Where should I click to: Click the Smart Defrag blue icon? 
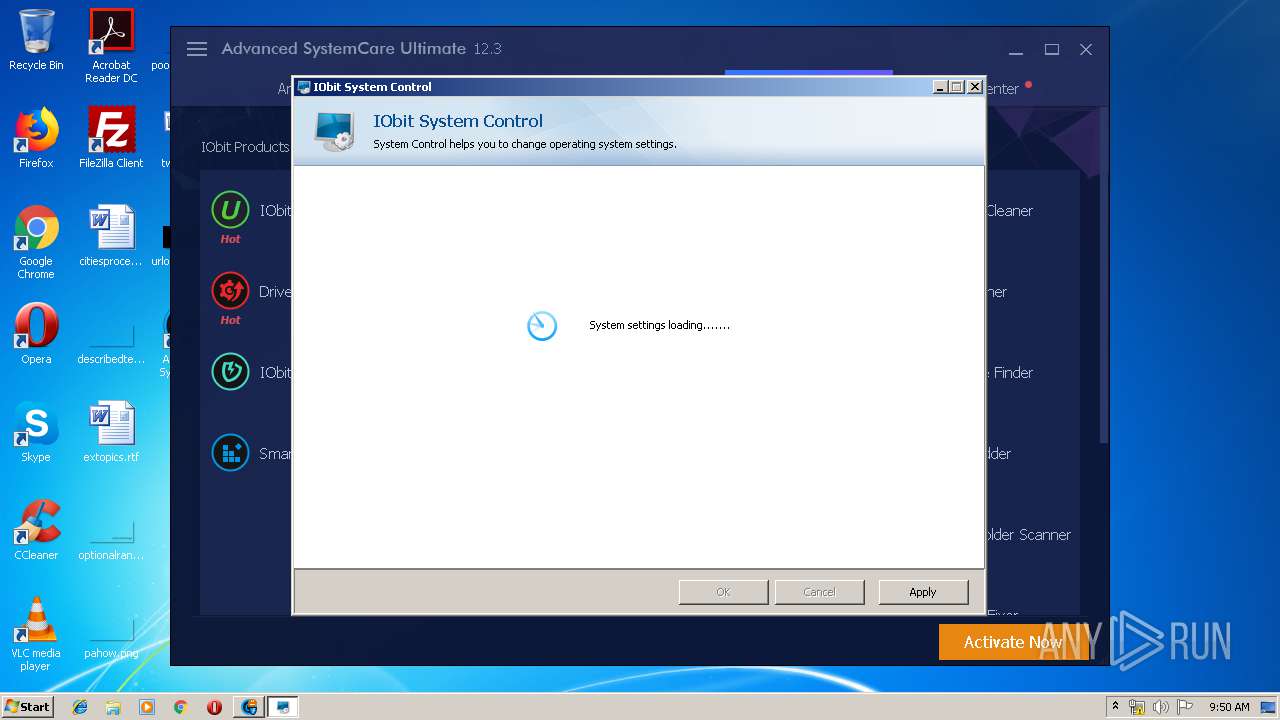pos(230,453)
